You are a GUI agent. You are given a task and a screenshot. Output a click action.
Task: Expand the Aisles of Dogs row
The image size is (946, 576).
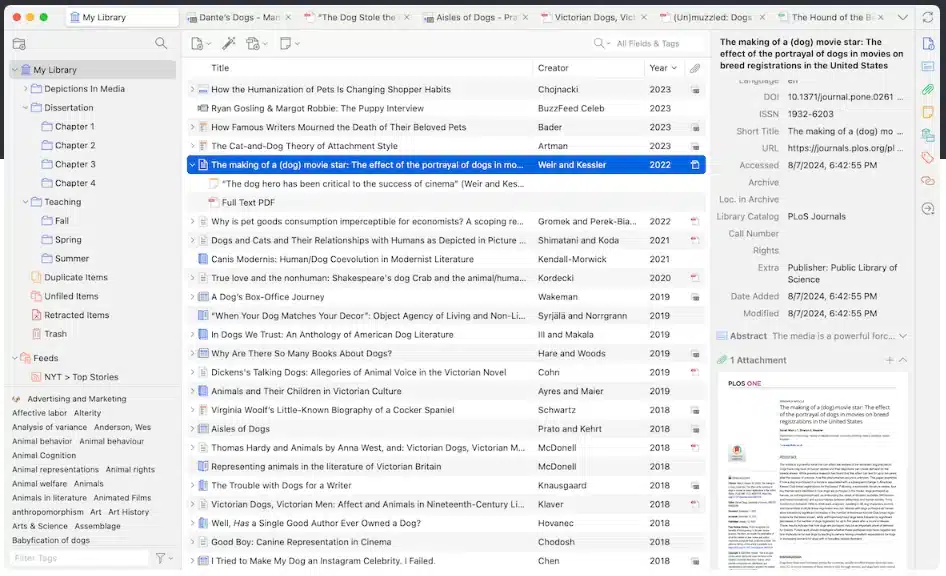[192, 429]
